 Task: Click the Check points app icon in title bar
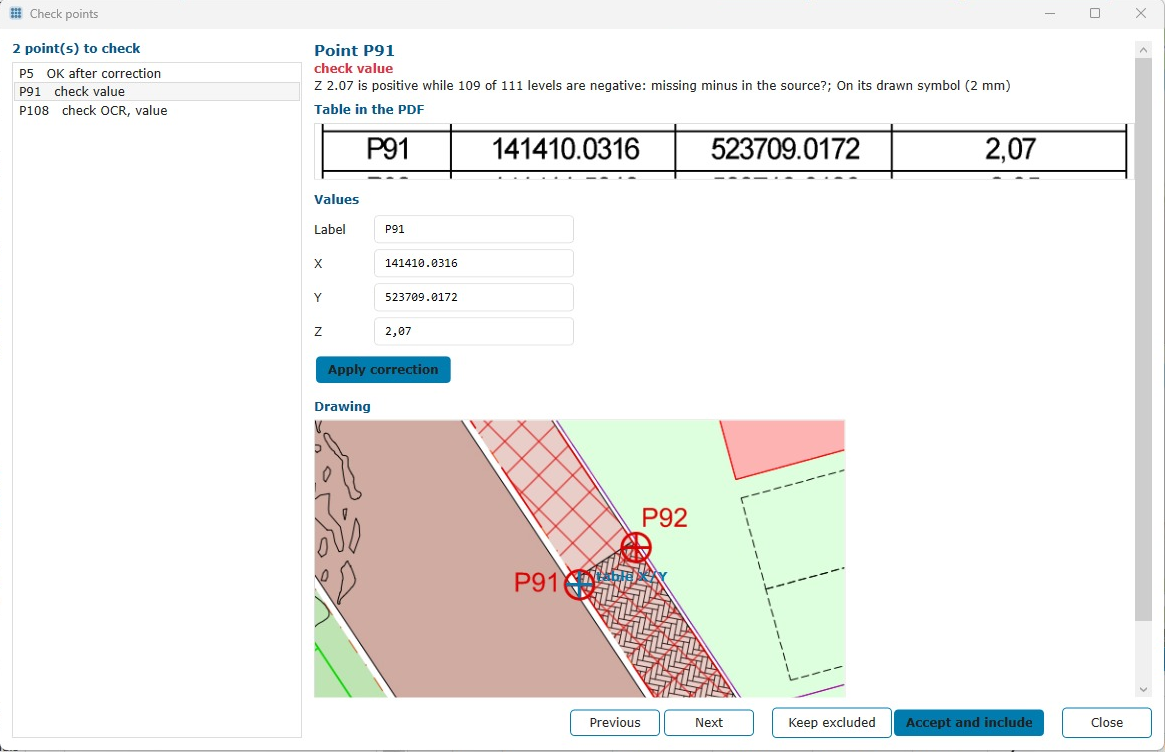(x=16, y=13)
